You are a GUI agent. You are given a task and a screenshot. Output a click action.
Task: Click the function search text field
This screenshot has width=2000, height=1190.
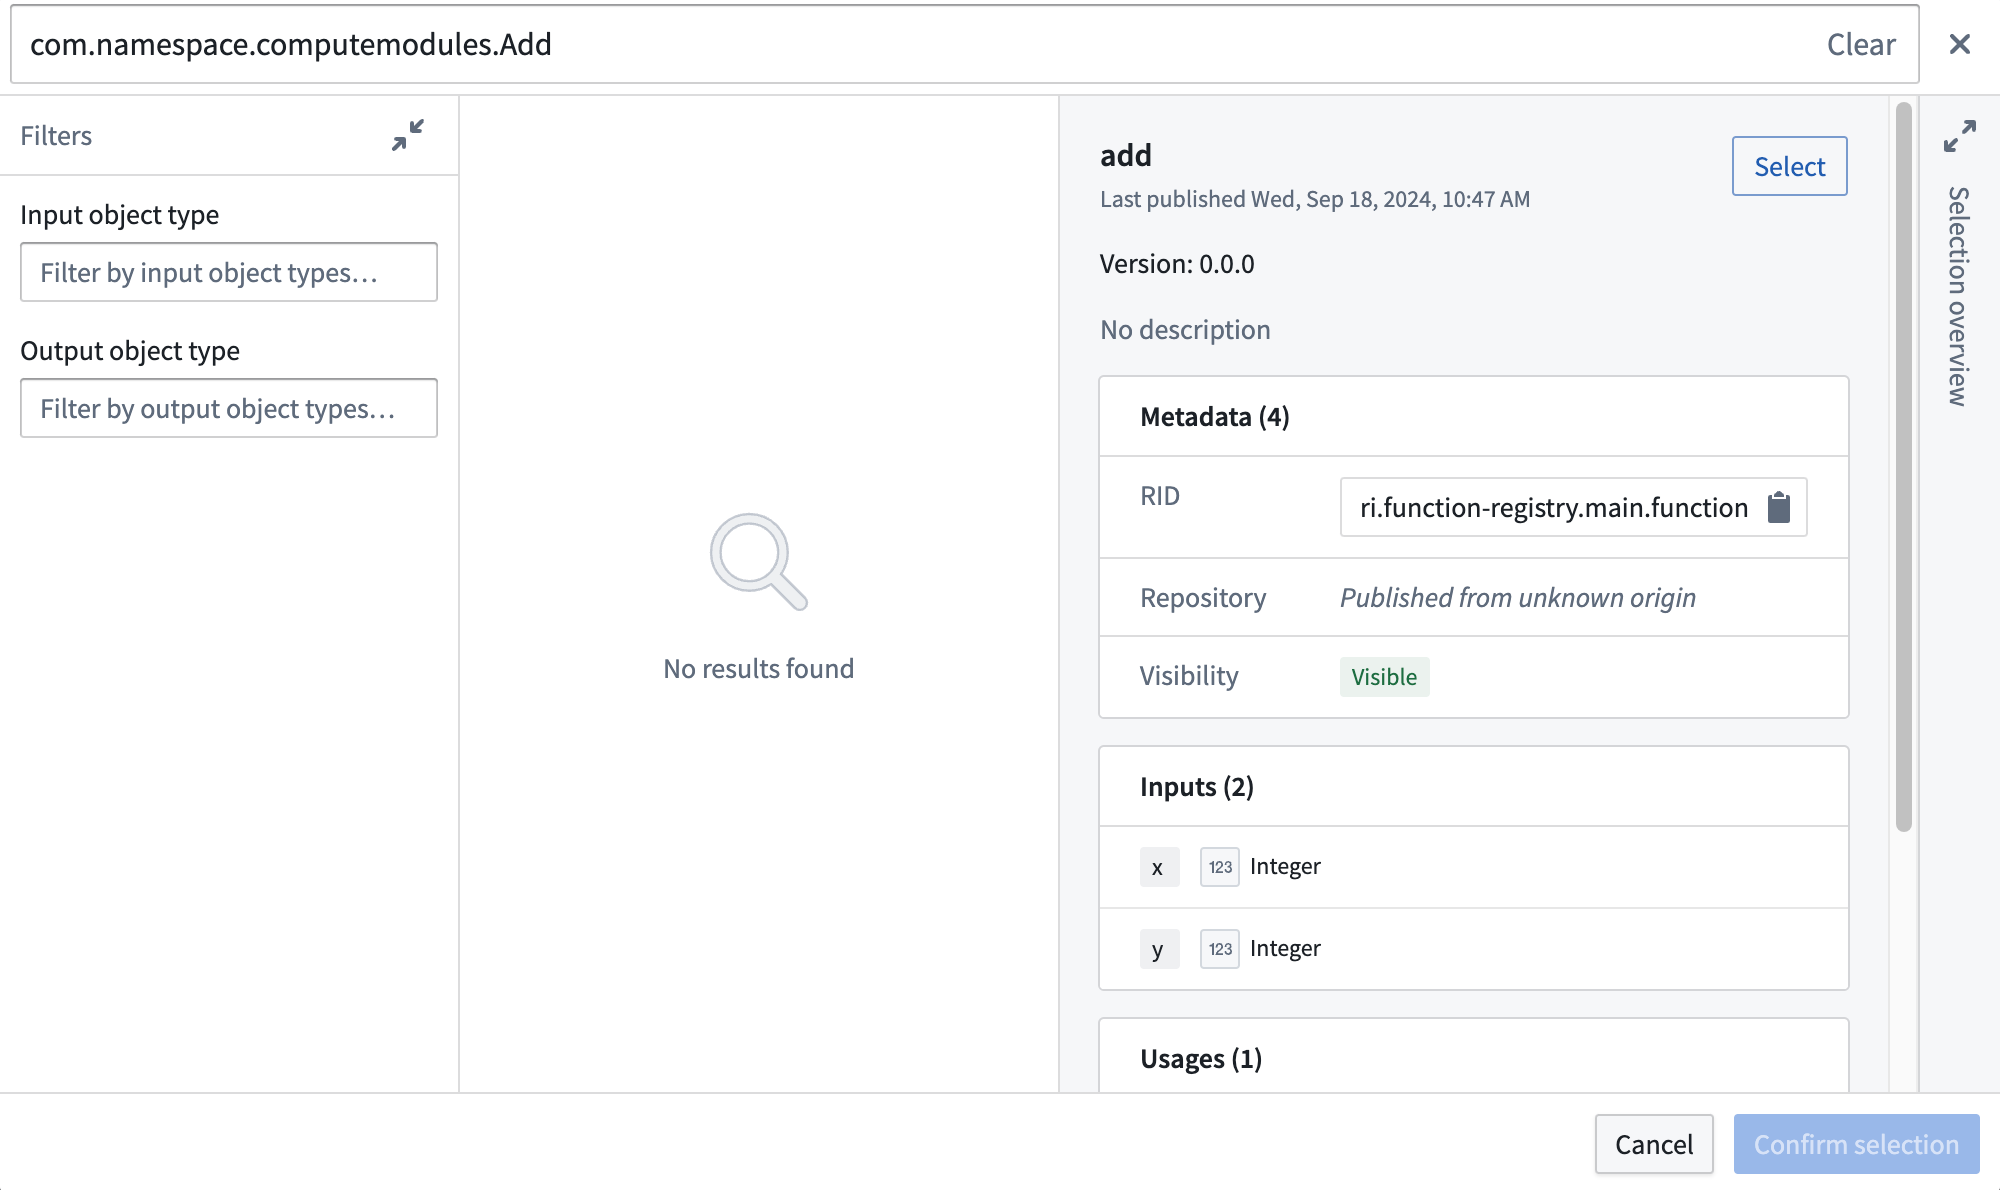click(x=900, y=44)
